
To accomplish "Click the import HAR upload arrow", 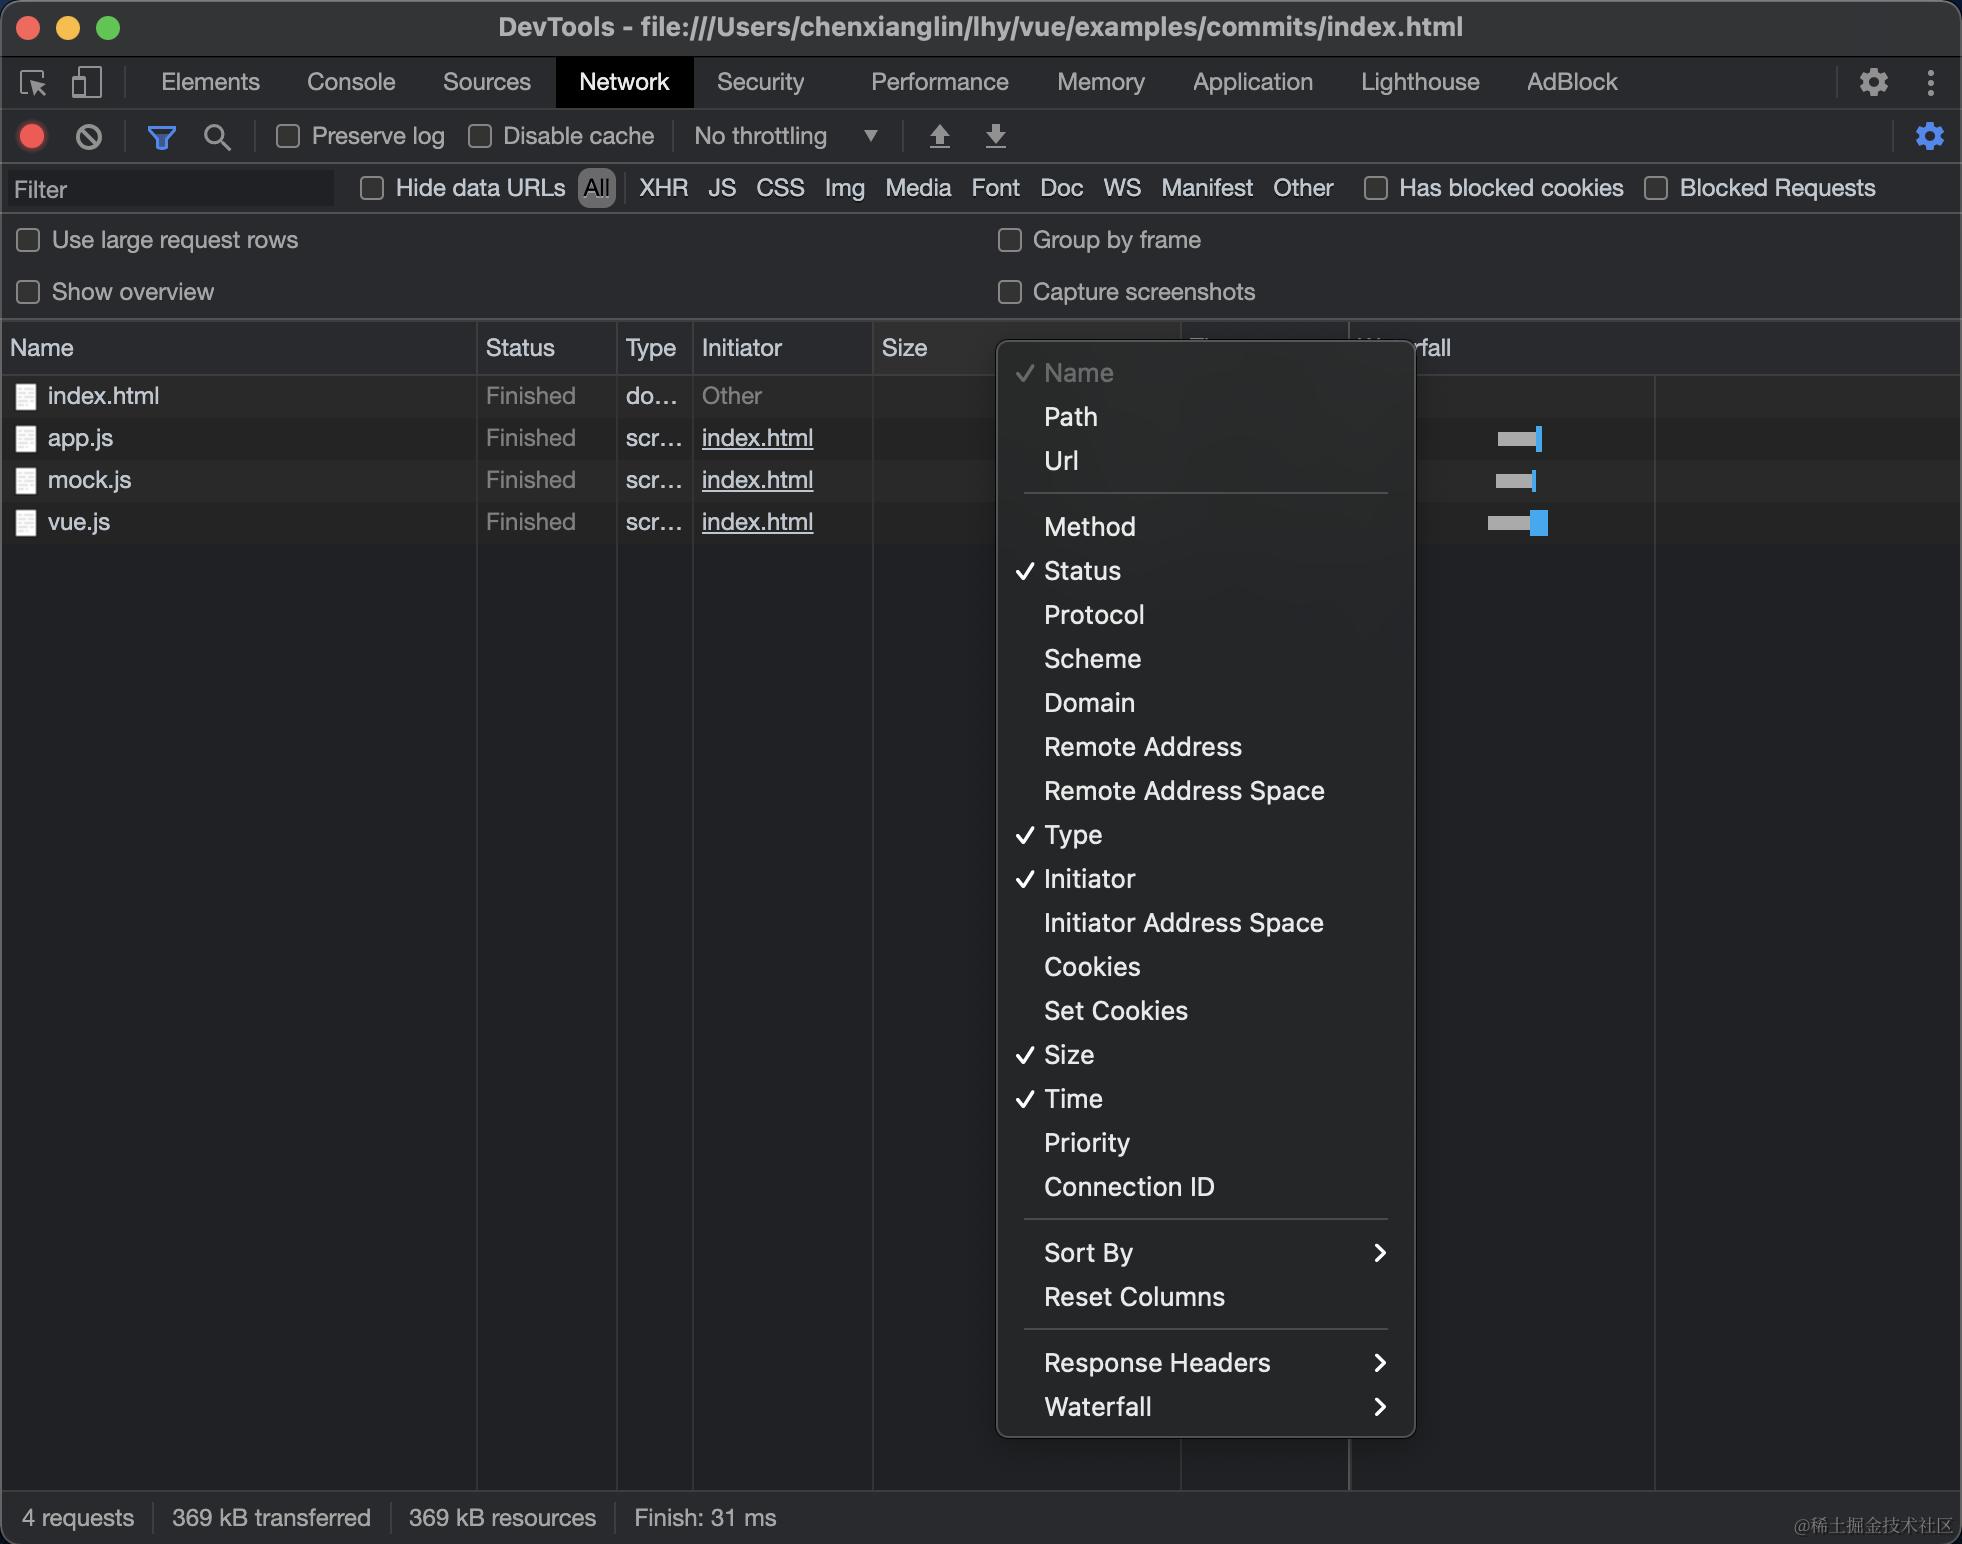I will tap(939, 136).
